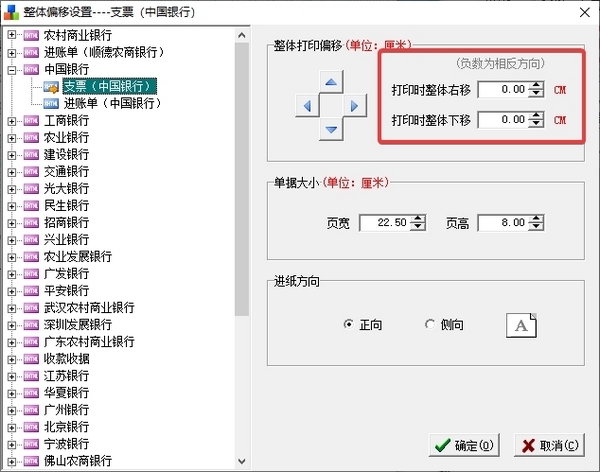Expand the 交通银行 tree node
Image resolution: width=600 pixels, height=472 pixels.
[11, 172]
